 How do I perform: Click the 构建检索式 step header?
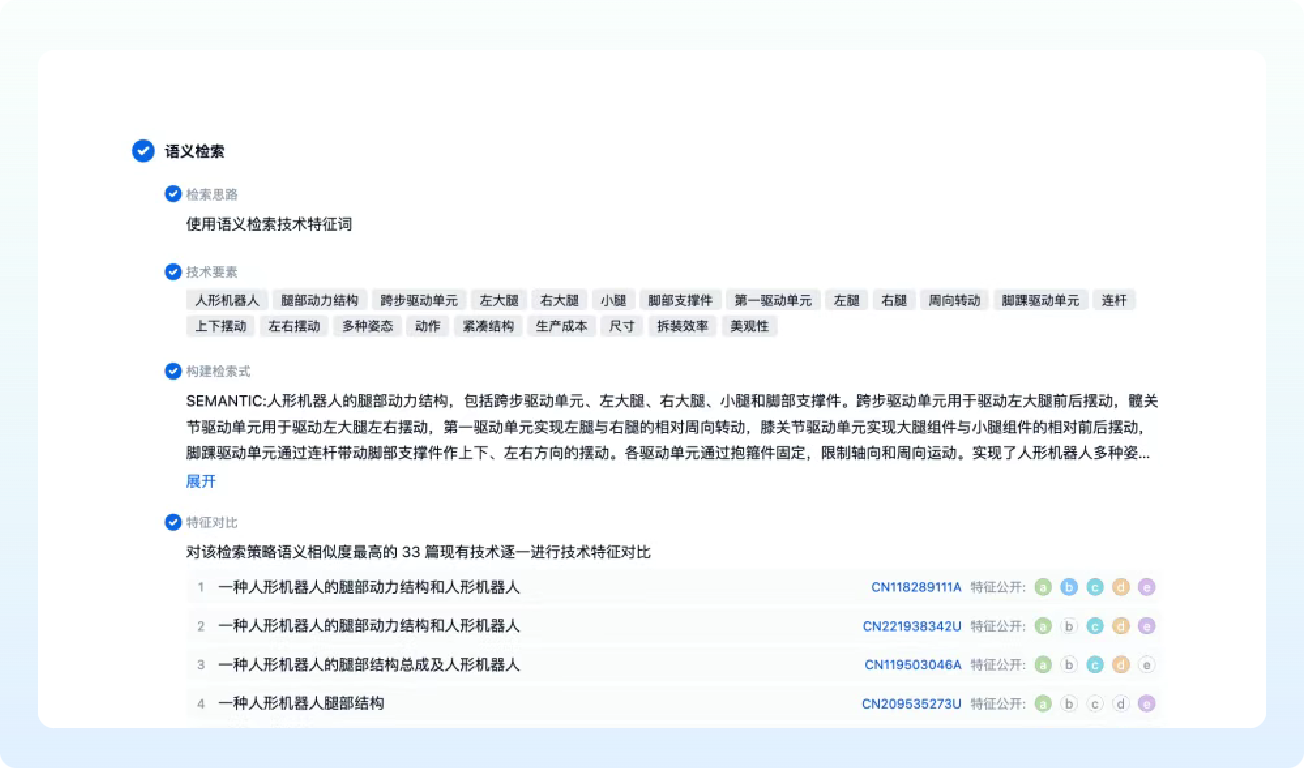coord(211,371)
